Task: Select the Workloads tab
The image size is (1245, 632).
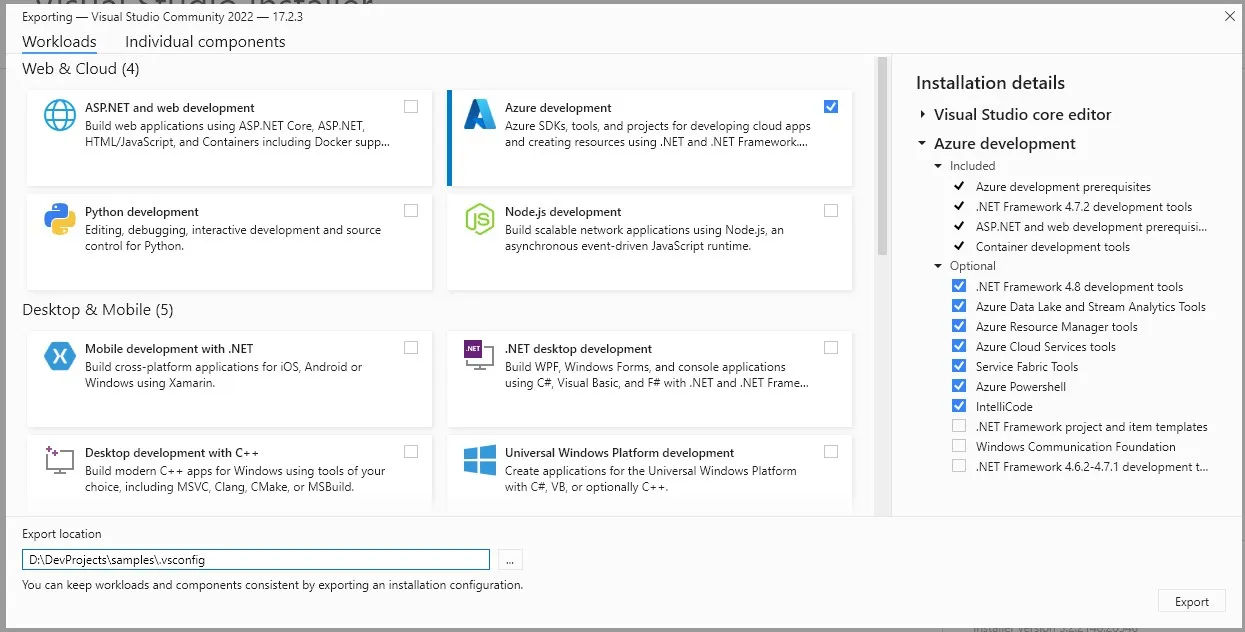Action: pos(59,42)
